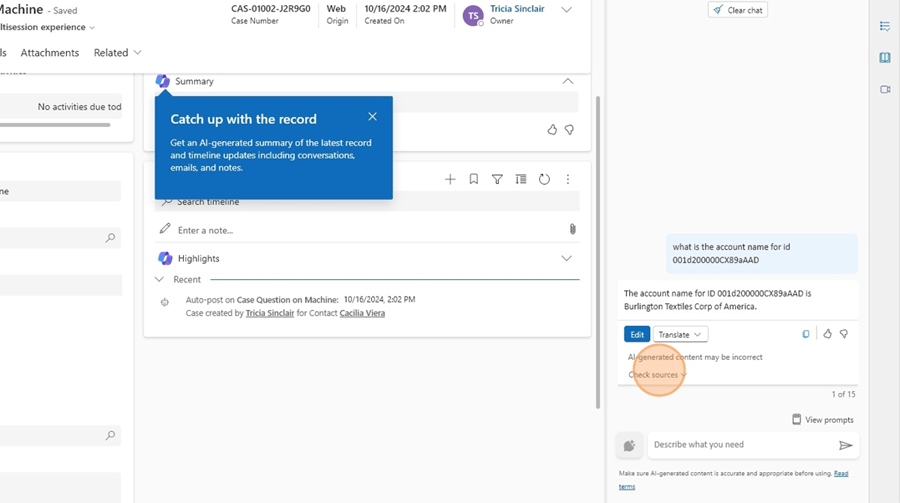Copy the Copilot response with copy icon
This screenshot has width=900, height=503.
(x=806, y=334)
